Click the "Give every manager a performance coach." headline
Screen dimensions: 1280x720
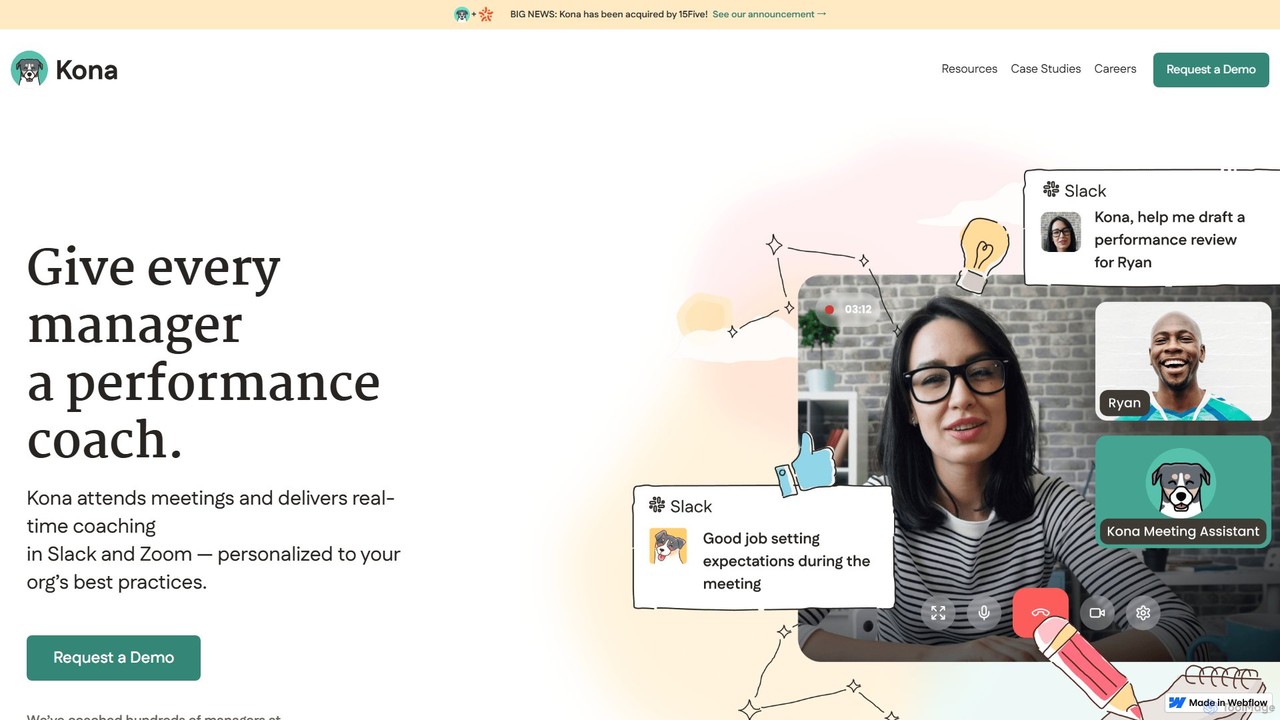[x=204, y=353]
